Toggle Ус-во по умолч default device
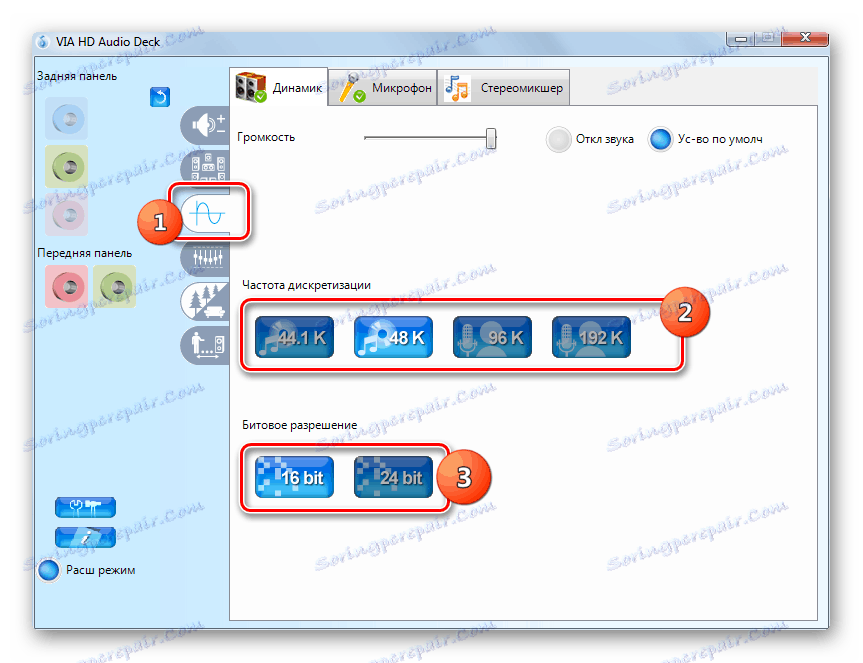The image size is (863, 663). 660,139
